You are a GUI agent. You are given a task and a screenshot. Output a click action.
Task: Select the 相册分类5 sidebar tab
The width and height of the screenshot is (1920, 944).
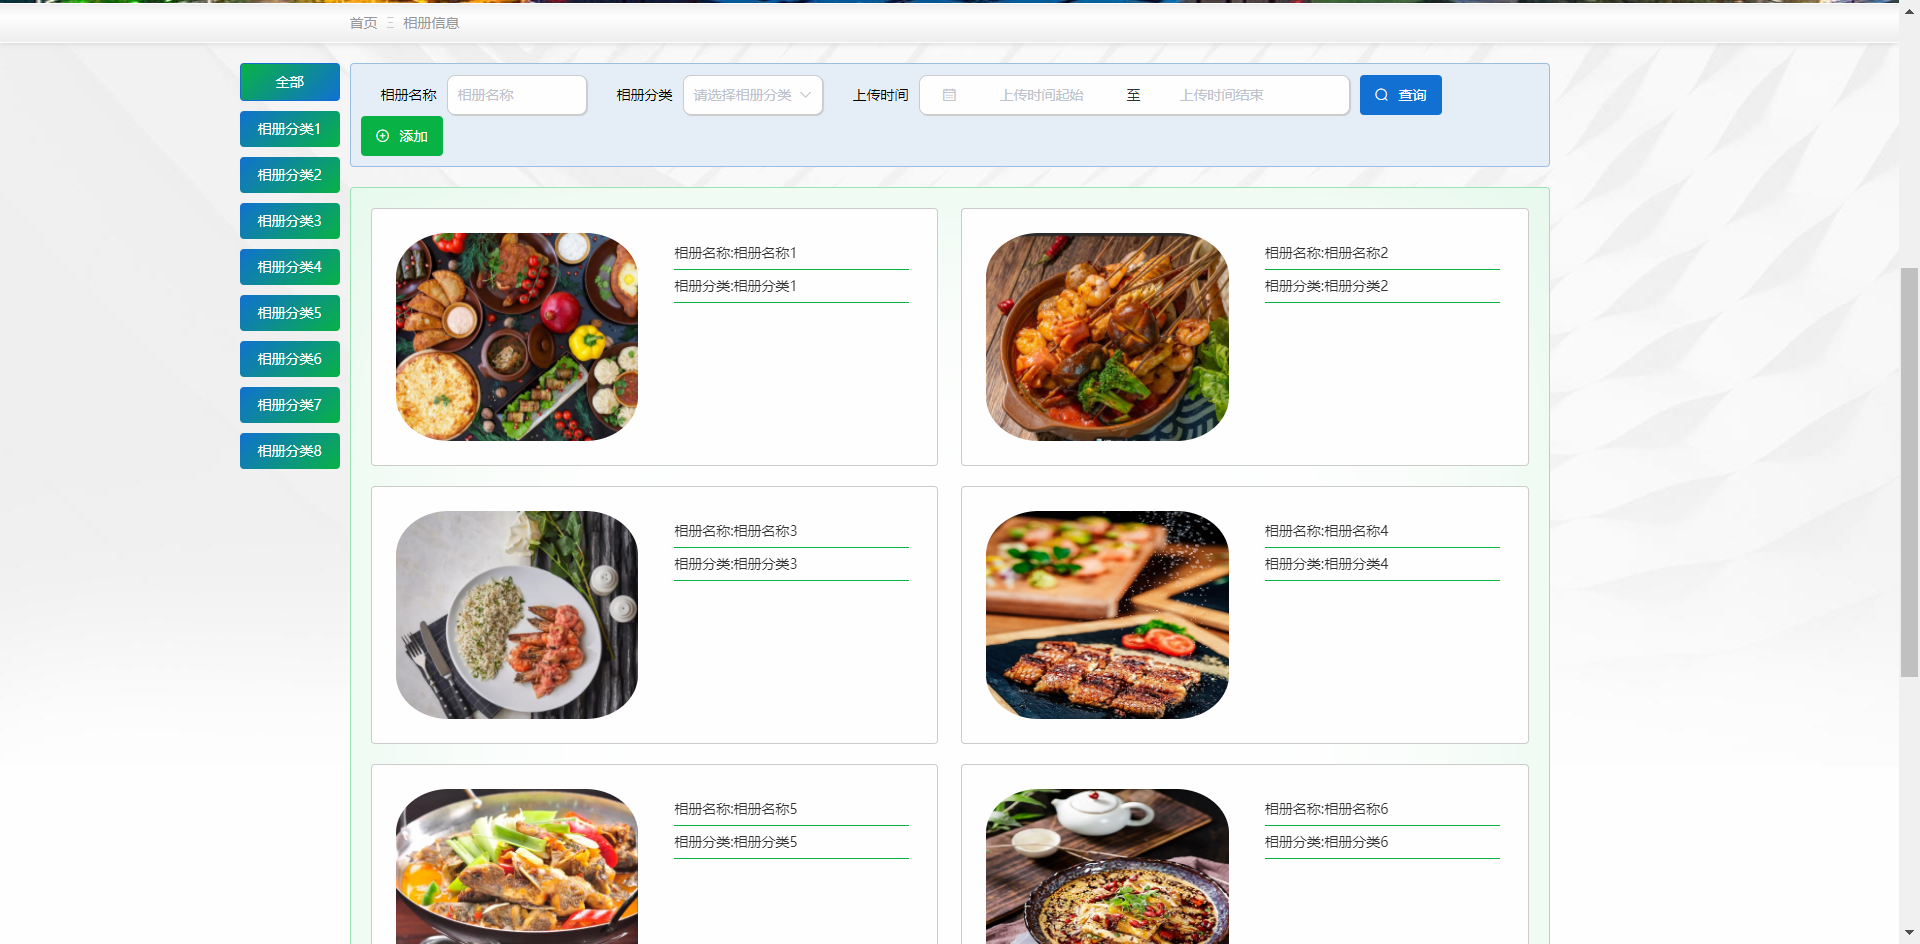tap(290, 313)
